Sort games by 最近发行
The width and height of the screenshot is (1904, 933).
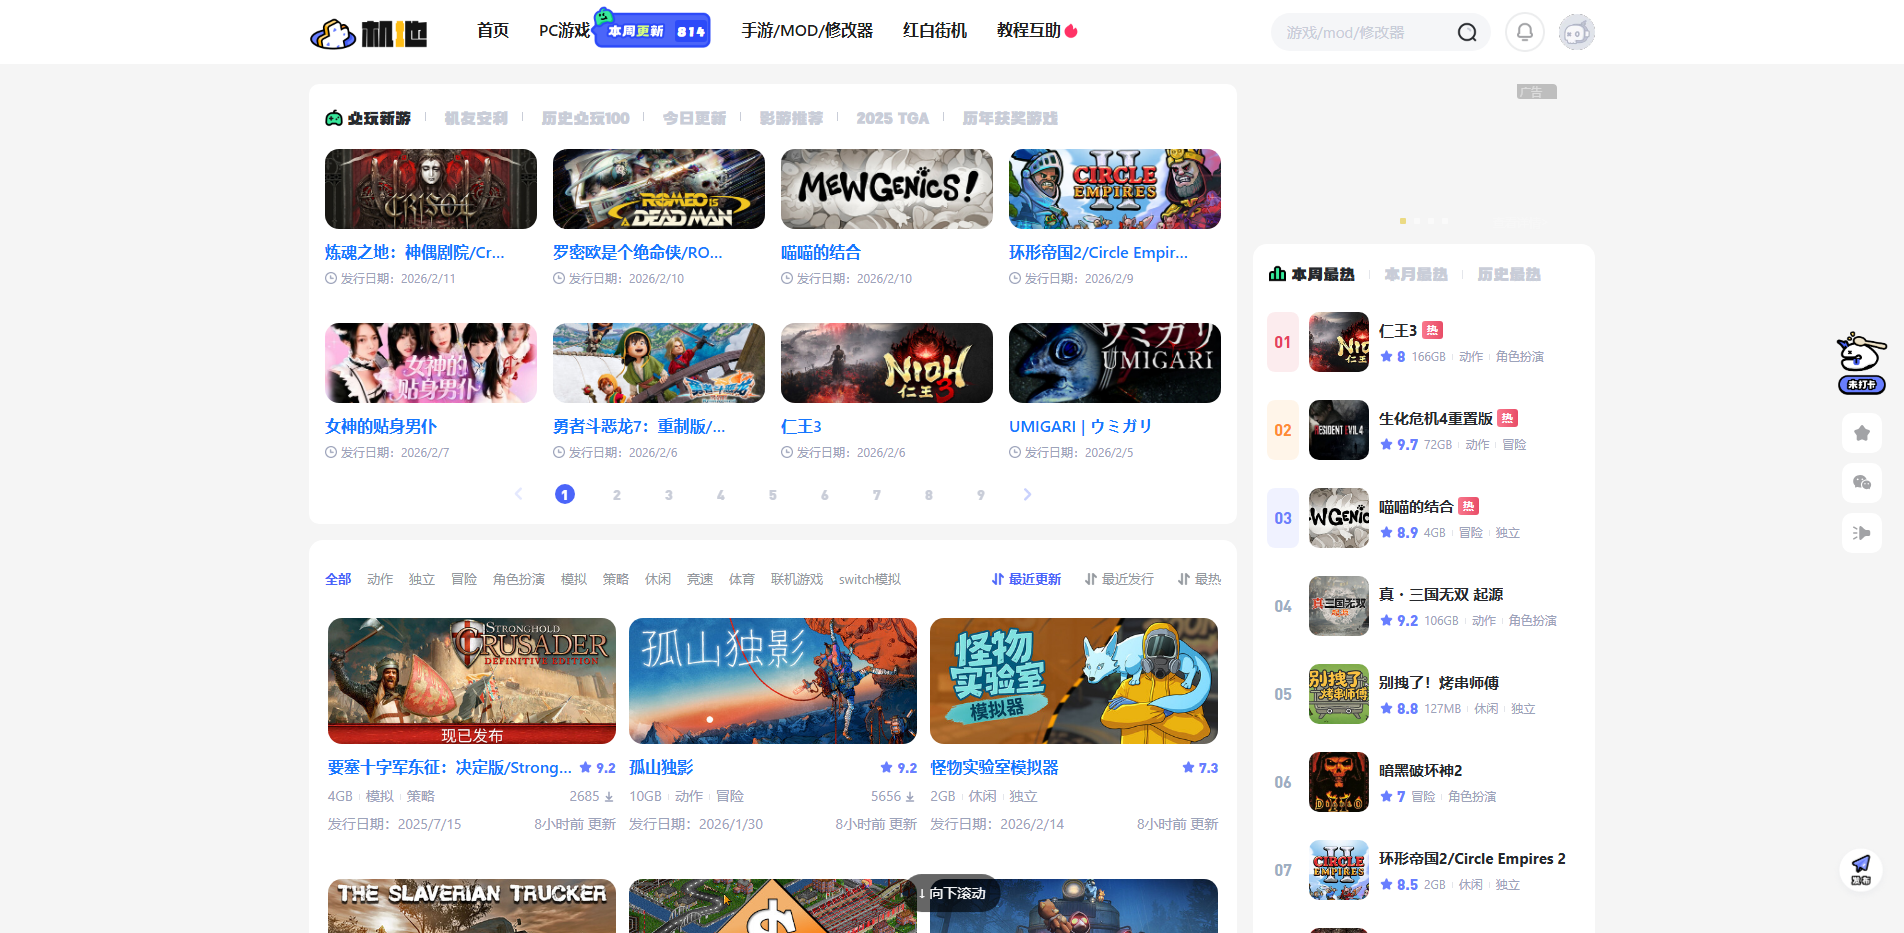1119,579
